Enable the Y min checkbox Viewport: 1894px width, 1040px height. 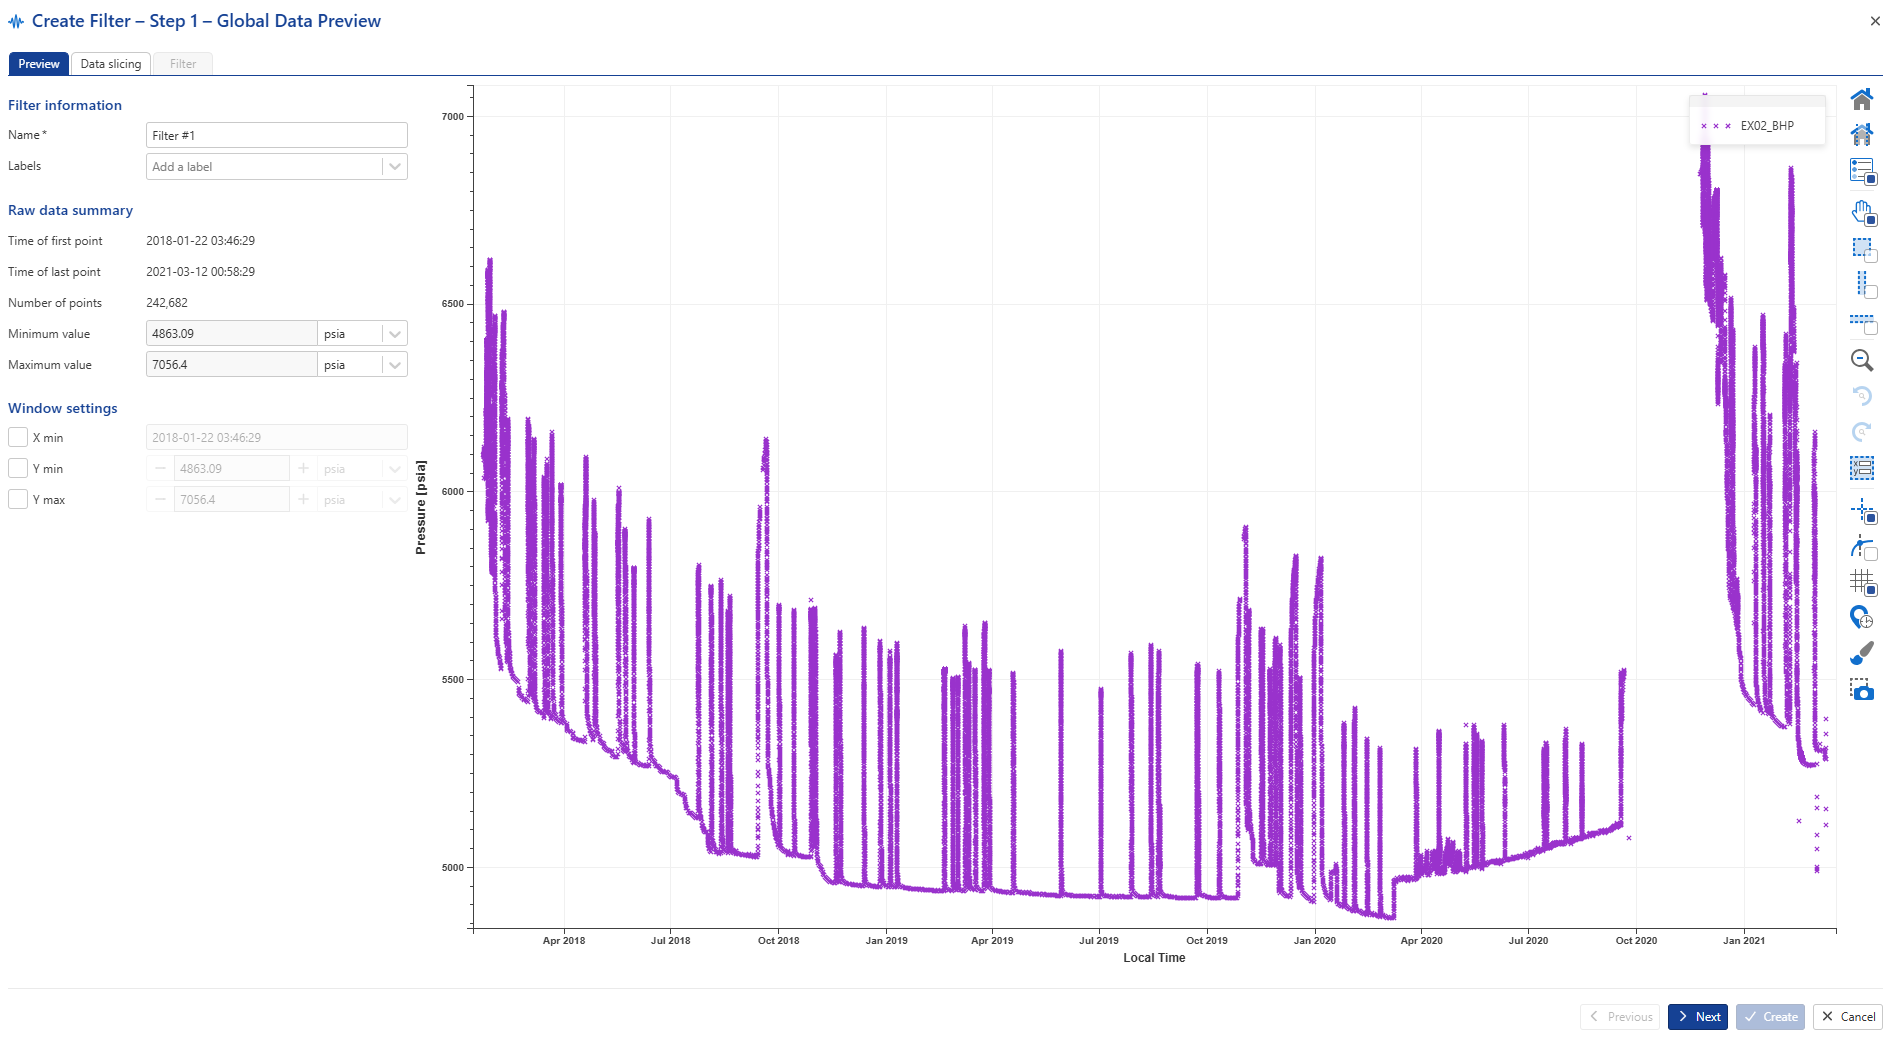tap(18, 468)
